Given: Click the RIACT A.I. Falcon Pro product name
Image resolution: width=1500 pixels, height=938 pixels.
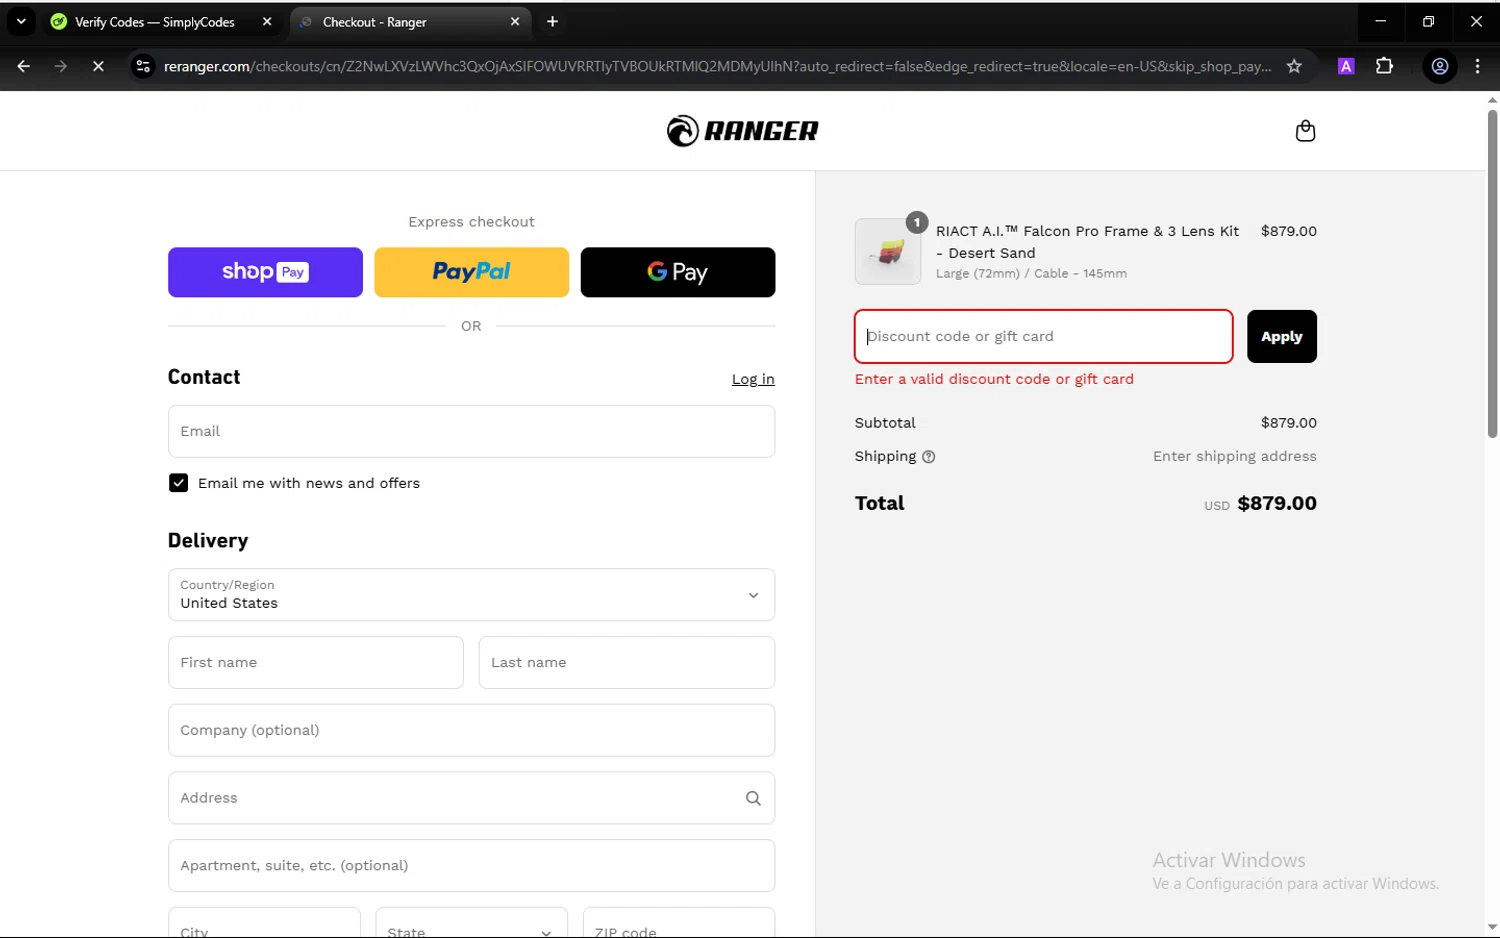Looking at the screenshot, I should (x=1087, y=242).
